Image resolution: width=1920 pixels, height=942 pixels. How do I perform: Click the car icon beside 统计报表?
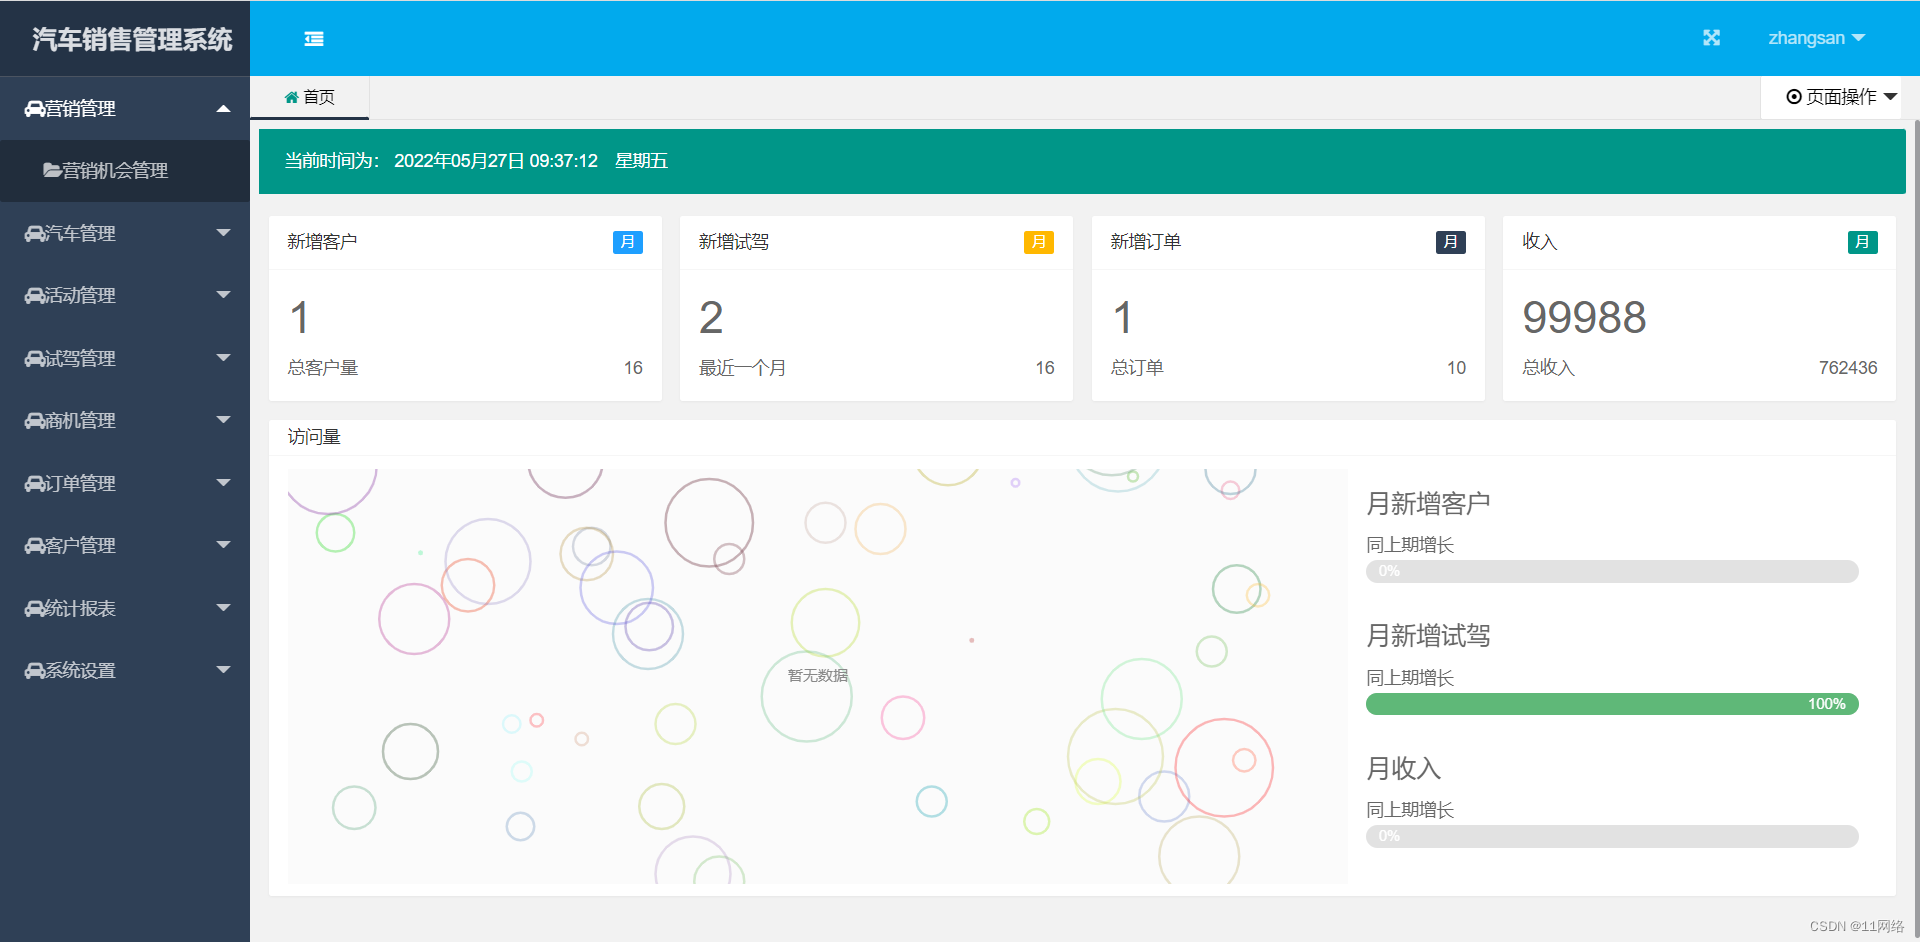click(35, 609)
